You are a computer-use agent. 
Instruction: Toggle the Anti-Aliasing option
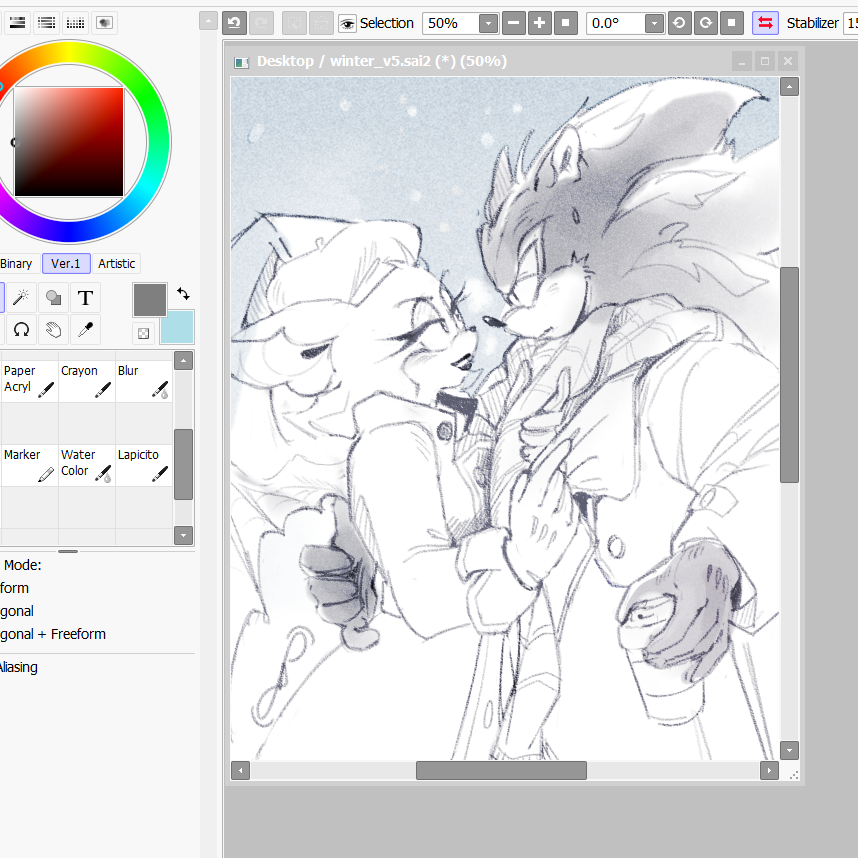point(19,668)
